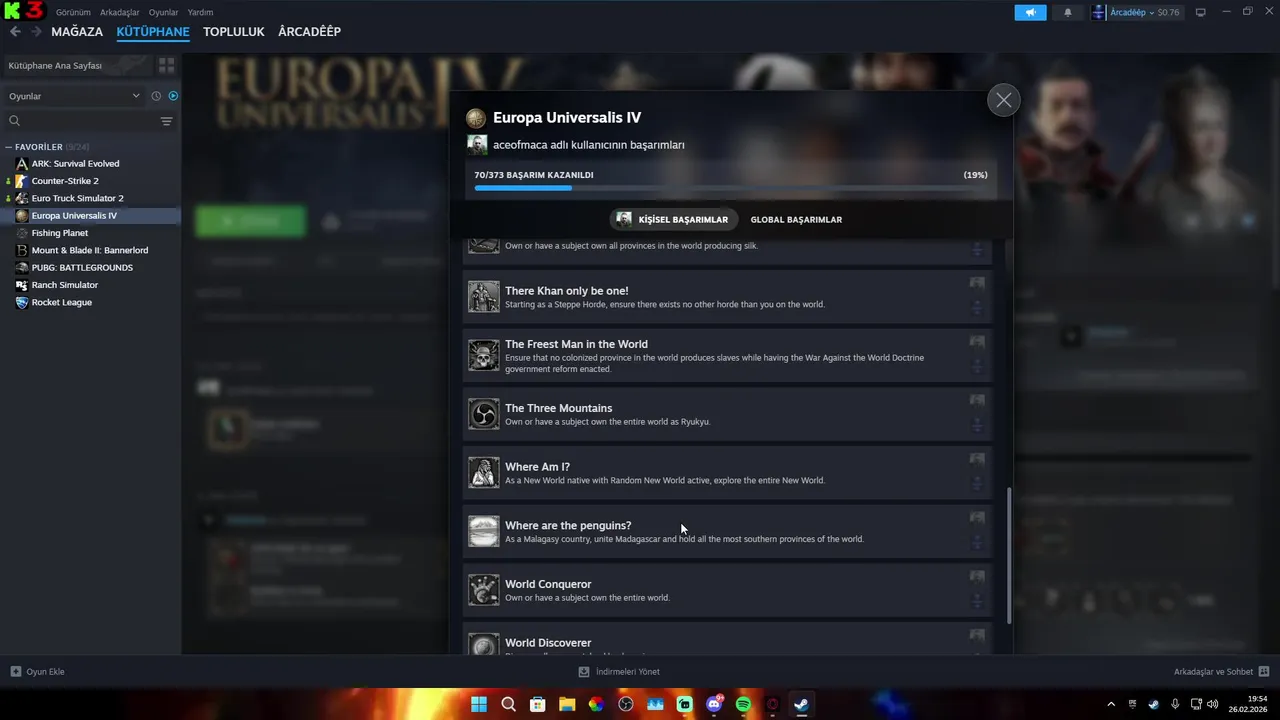Open advanced filter options icon
The width and height of the screenshot is (1280, 720).
167,121
